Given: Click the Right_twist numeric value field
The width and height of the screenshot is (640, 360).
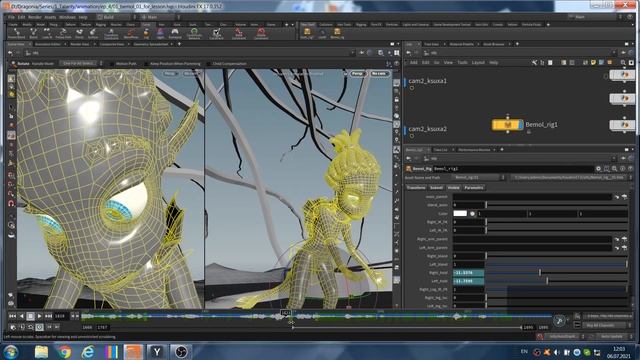Looking at the screenshot, I should click(x=469, y=272).
